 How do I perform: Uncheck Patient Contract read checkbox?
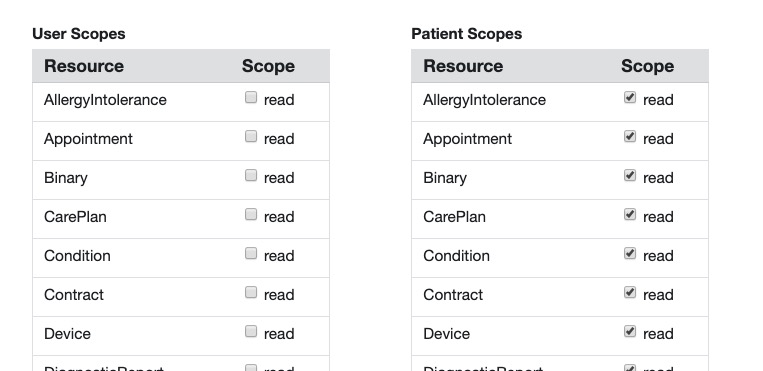click(x=630, y=292)
